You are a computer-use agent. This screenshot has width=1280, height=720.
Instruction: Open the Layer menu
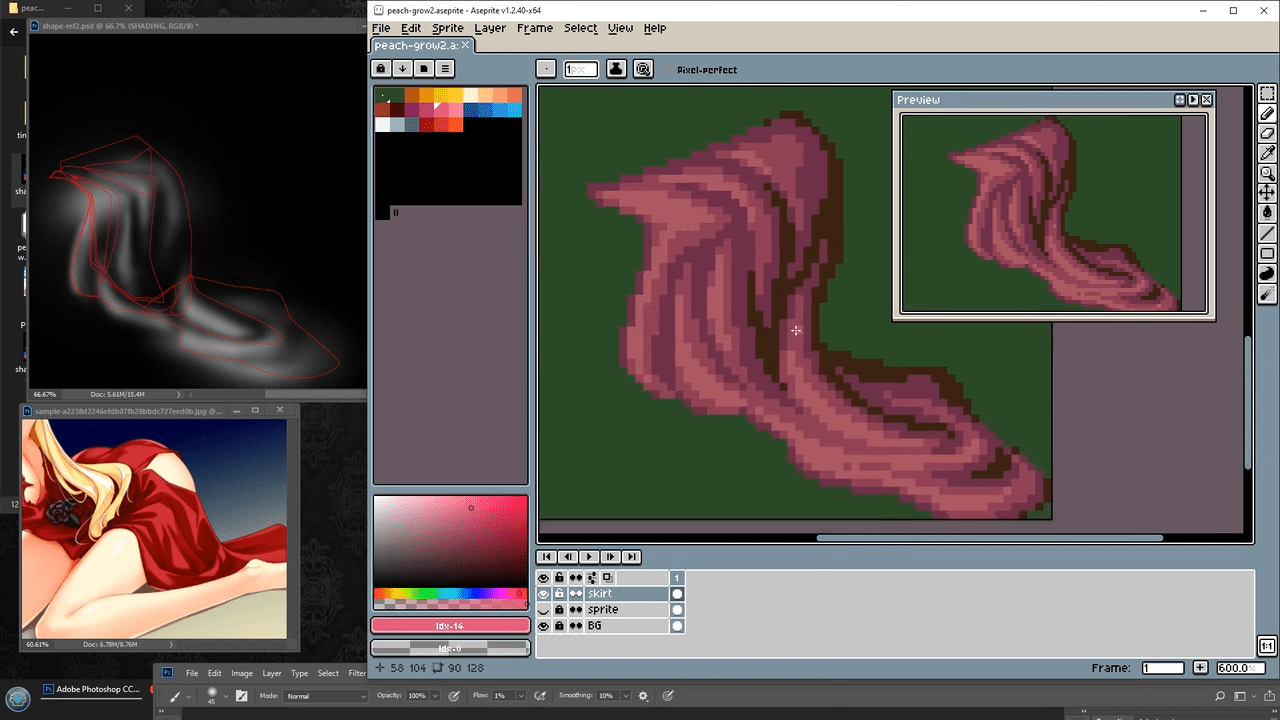[489, 28]
